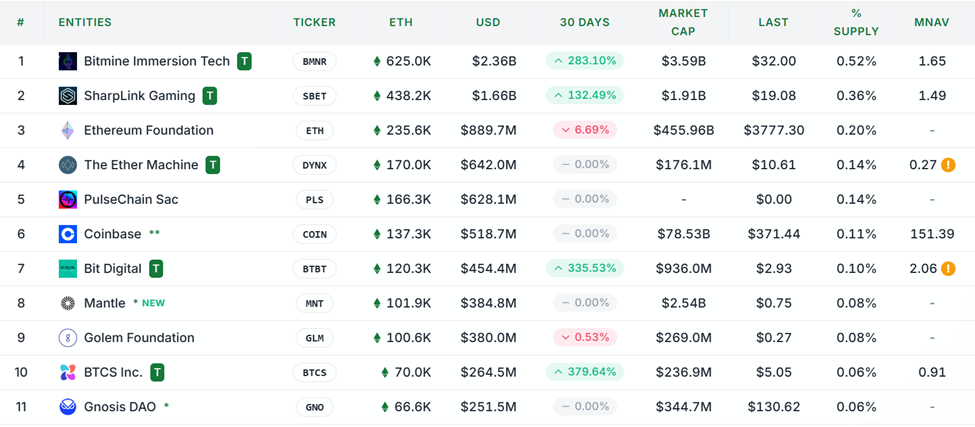Click the red 6.69% change pill
The width and height of the screenshot is (975, 427).
(x=585, y=130)
